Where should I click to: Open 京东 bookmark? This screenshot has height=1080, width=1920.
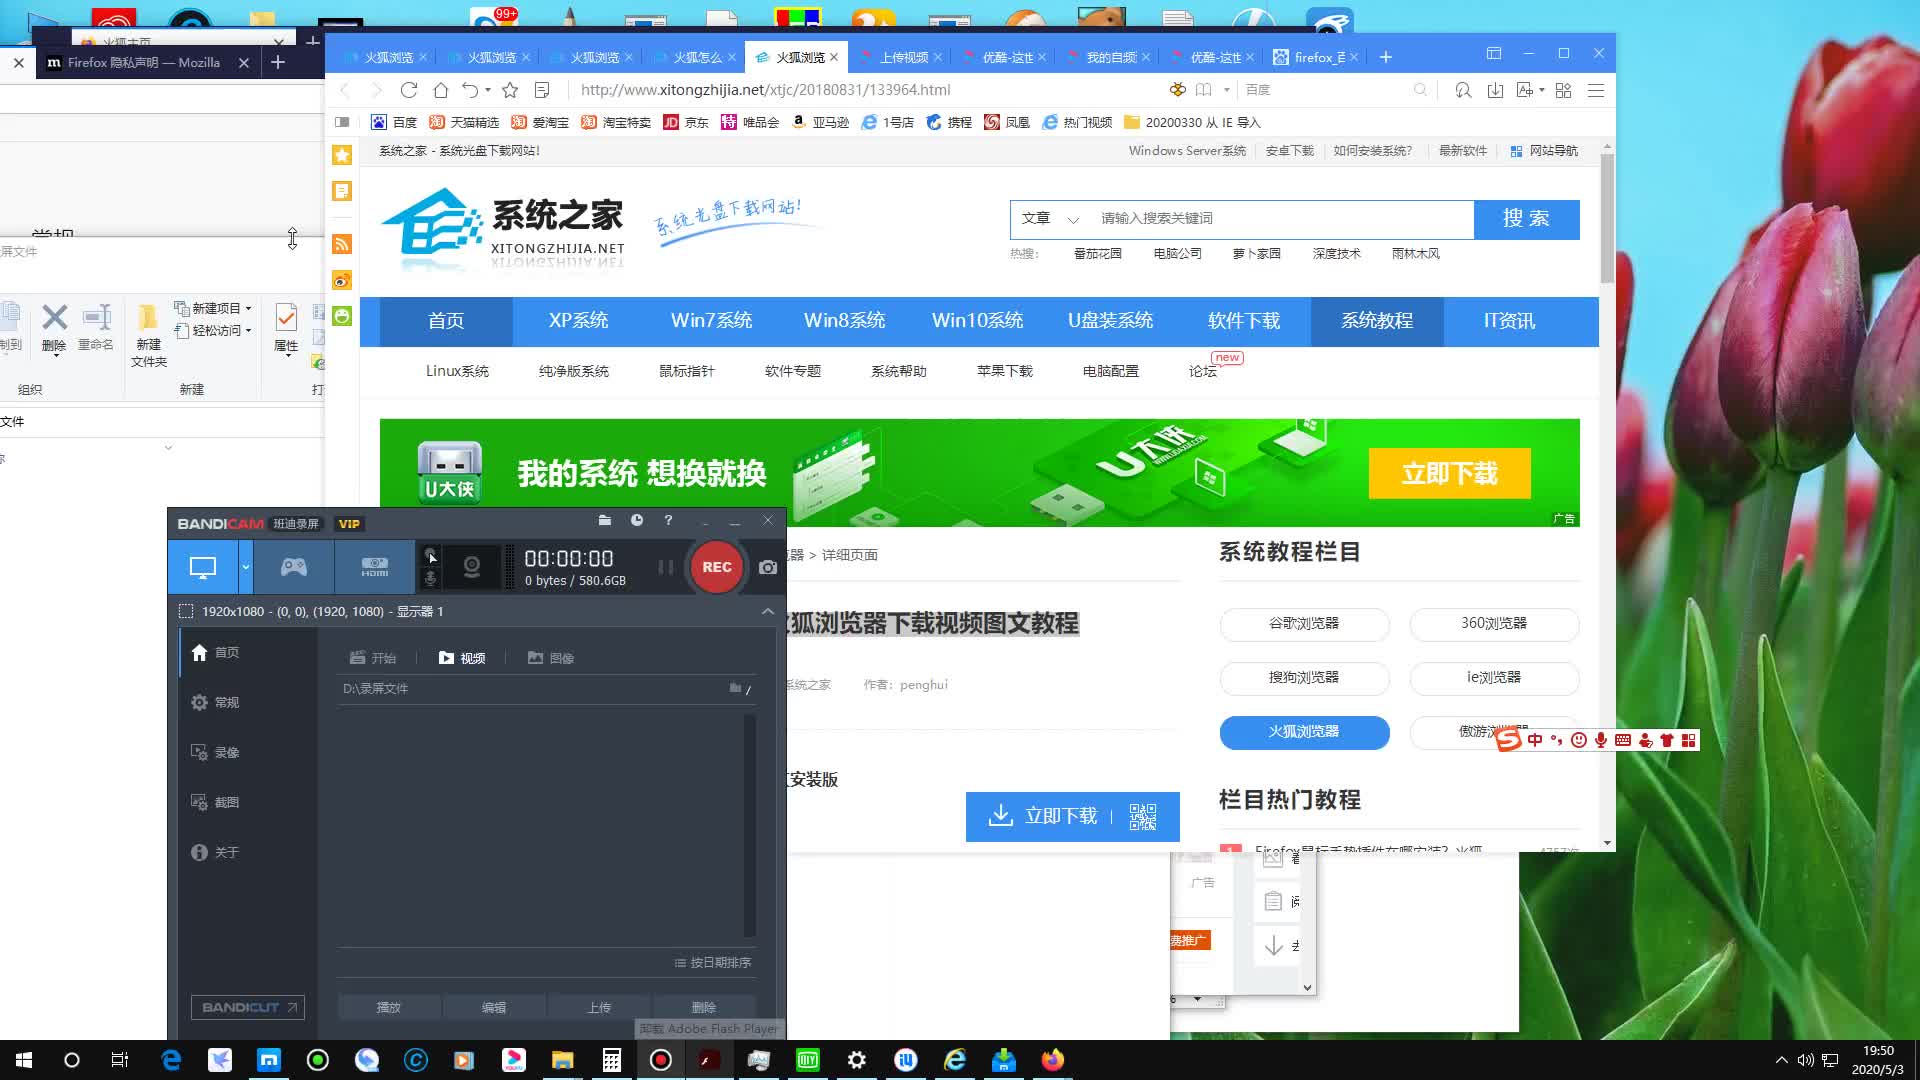pyautogui.click(x=686, y=122)
